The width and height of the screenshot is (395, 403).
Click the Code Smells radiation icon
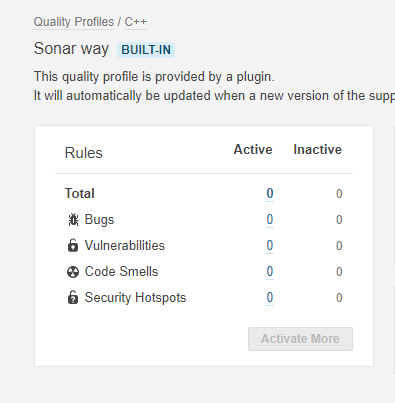point(73,272)
